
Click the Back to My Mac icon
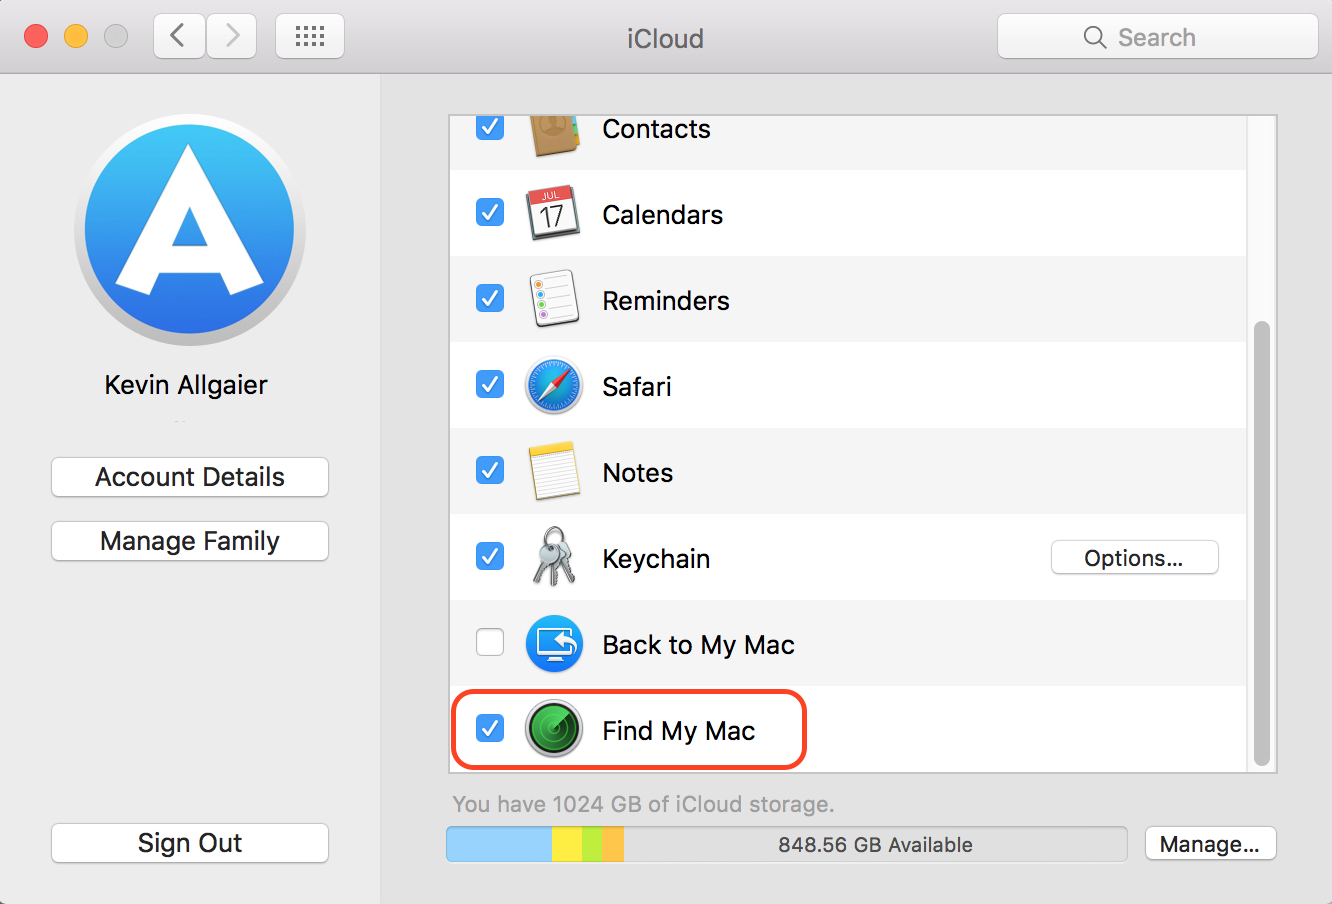554,644
